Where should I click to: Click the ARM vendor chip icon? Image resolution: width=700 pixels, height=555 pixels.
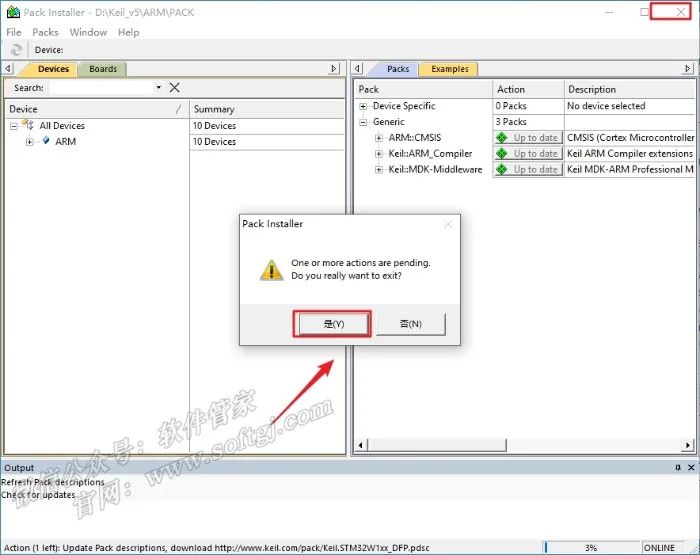point(46,141)
